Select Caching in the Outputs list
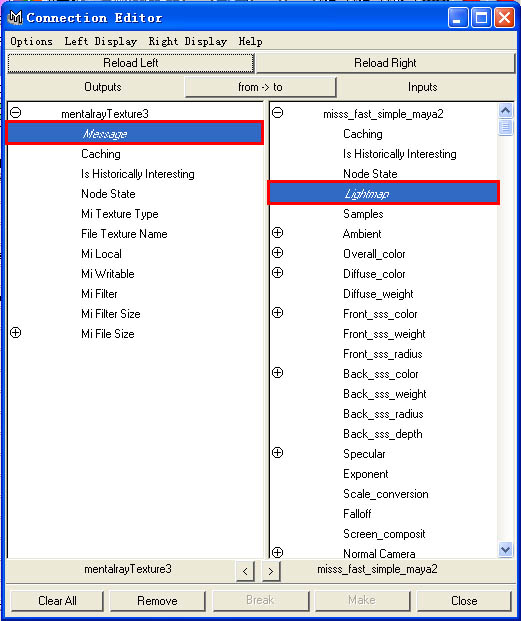The image size is (521, 621). click(x=101, y=154)
